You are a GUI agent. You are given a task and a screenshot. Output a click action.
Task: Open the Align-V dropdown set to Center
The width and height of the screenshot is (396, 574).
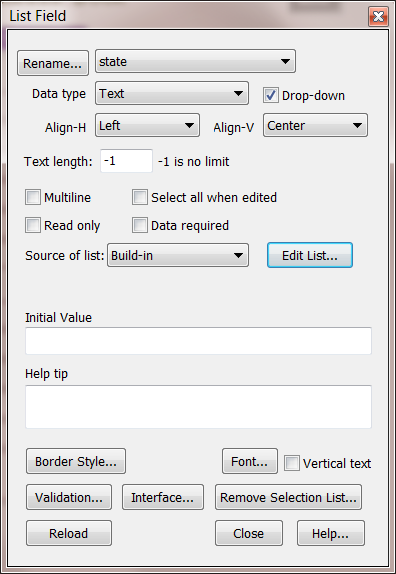[315, 125]
